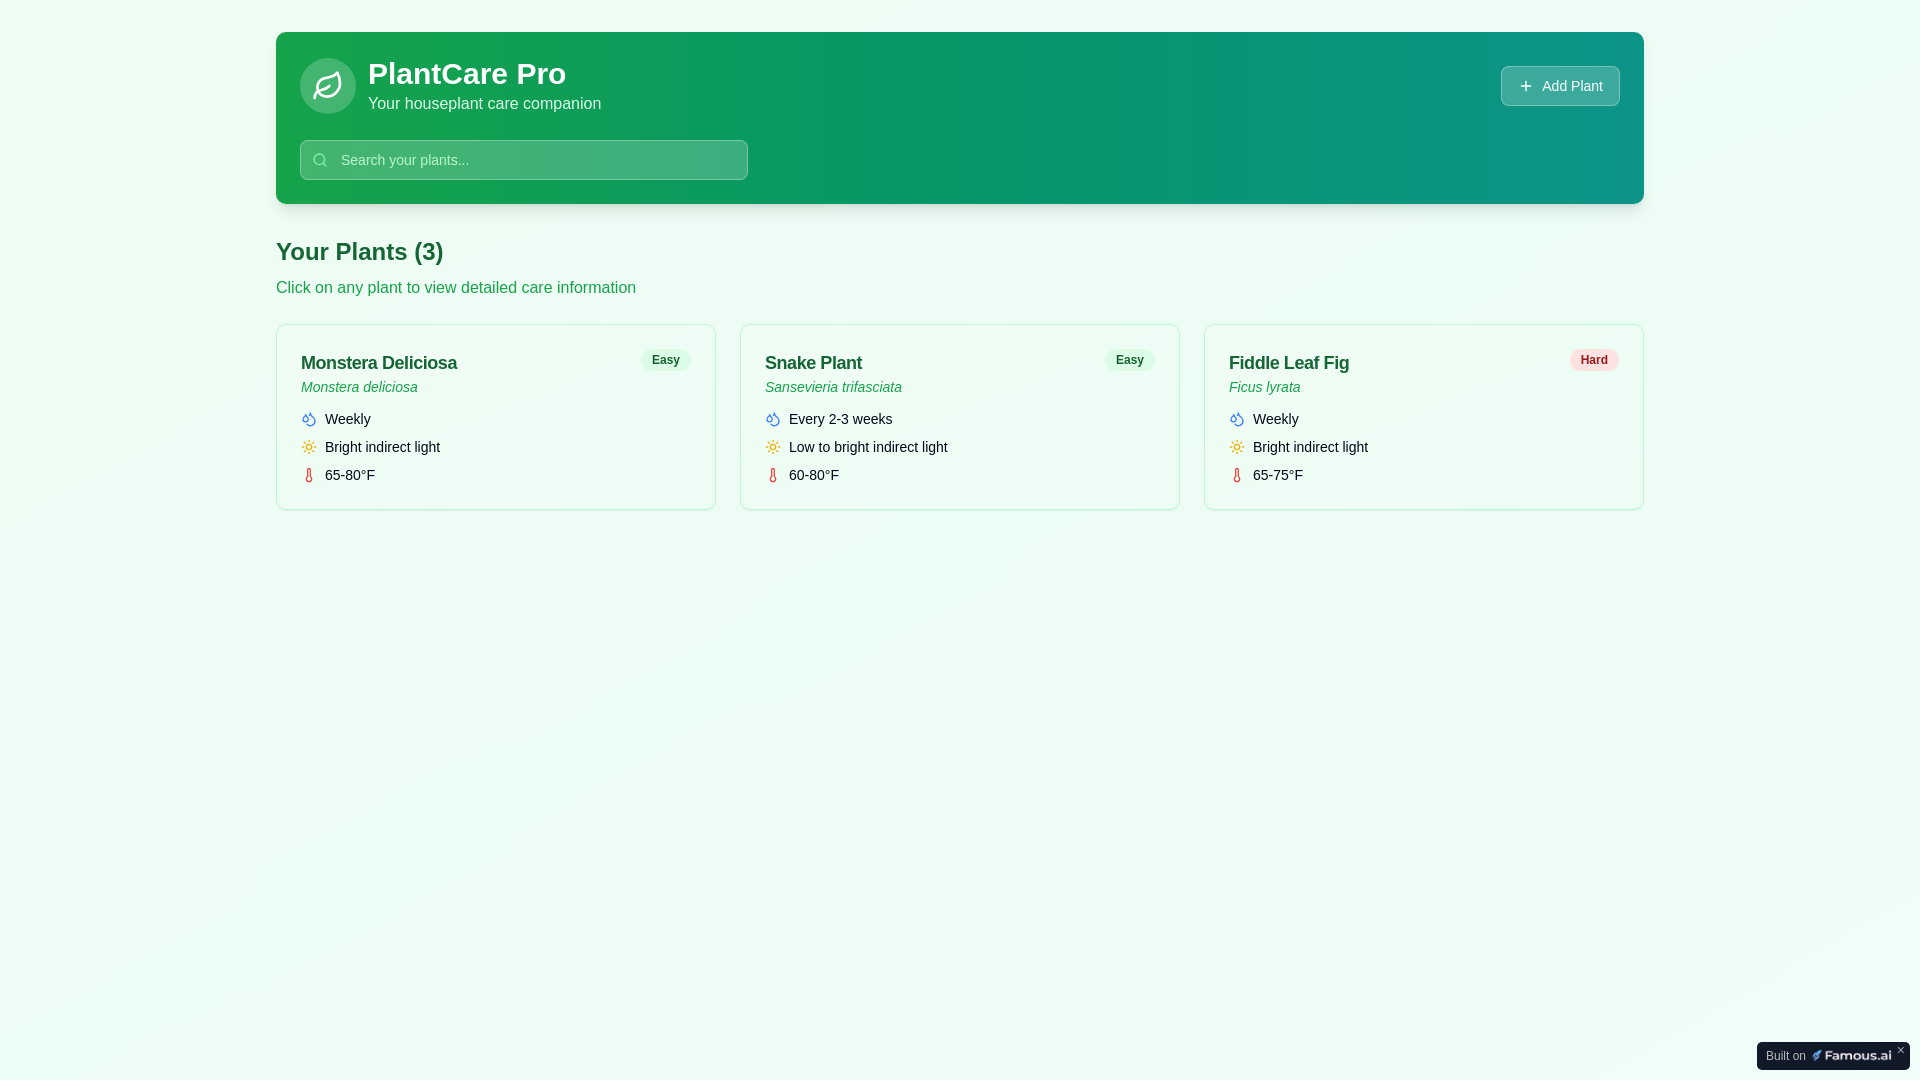
Task: Click the 'Click on any plant' instruction text
Action: [456, 288]
